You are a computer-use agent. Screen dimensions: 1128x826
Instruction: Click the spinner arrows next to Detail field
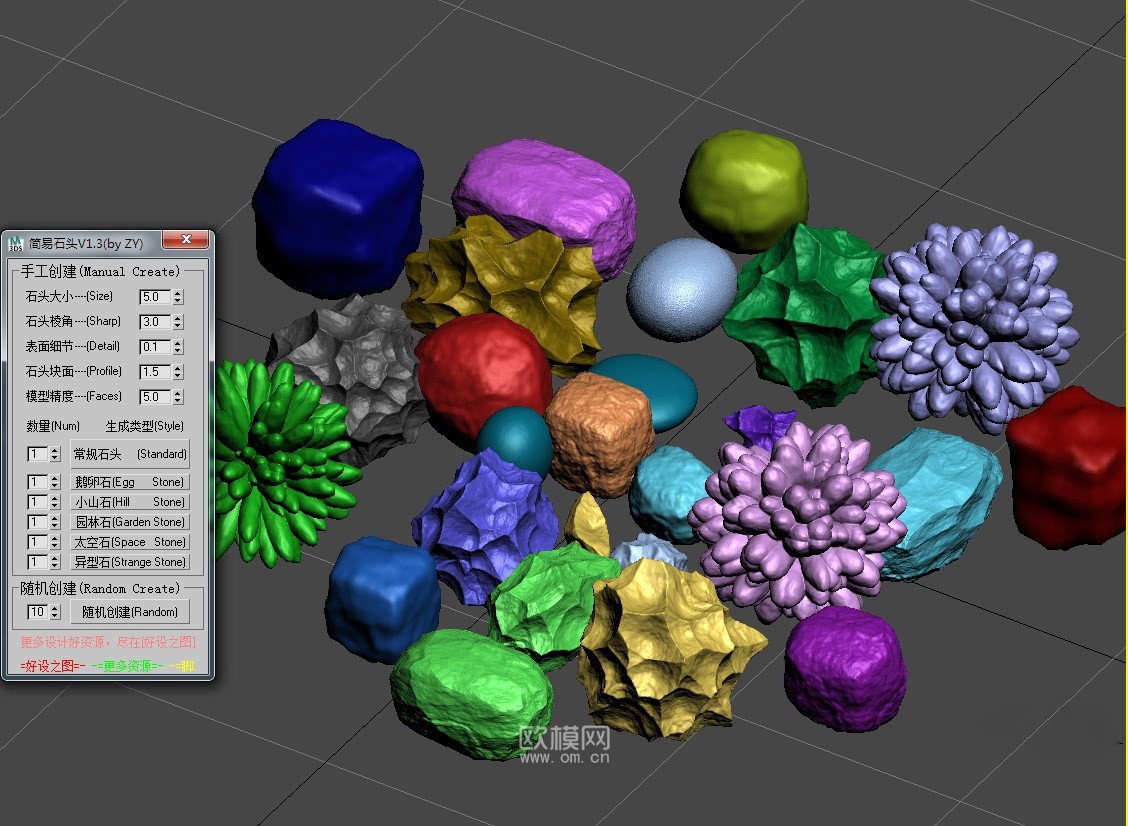tap(178, 347)
